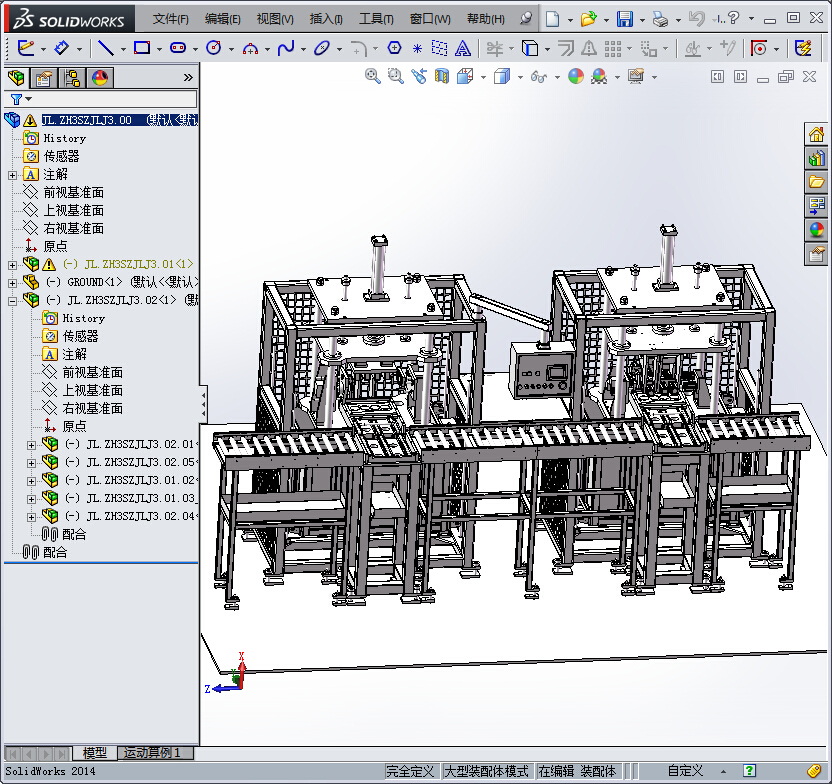The width and height of the screenshot is (832, 784).
Task: Open the Display Style dropdown arrow
Action: (x=519, y=77)
